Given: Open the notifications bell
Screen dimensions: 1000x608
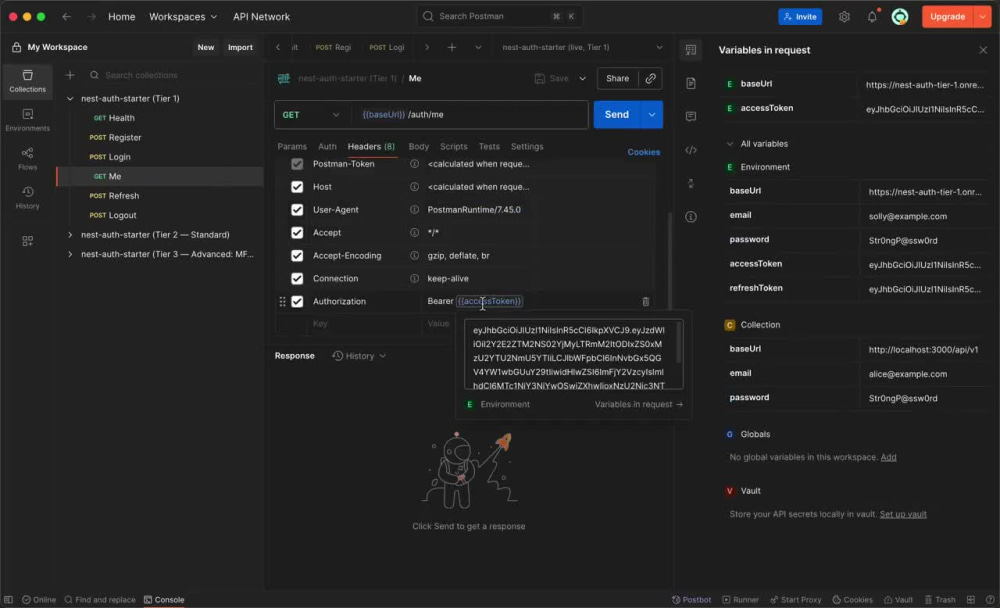Looking at the screenshot, I should [x=872, y=17].
